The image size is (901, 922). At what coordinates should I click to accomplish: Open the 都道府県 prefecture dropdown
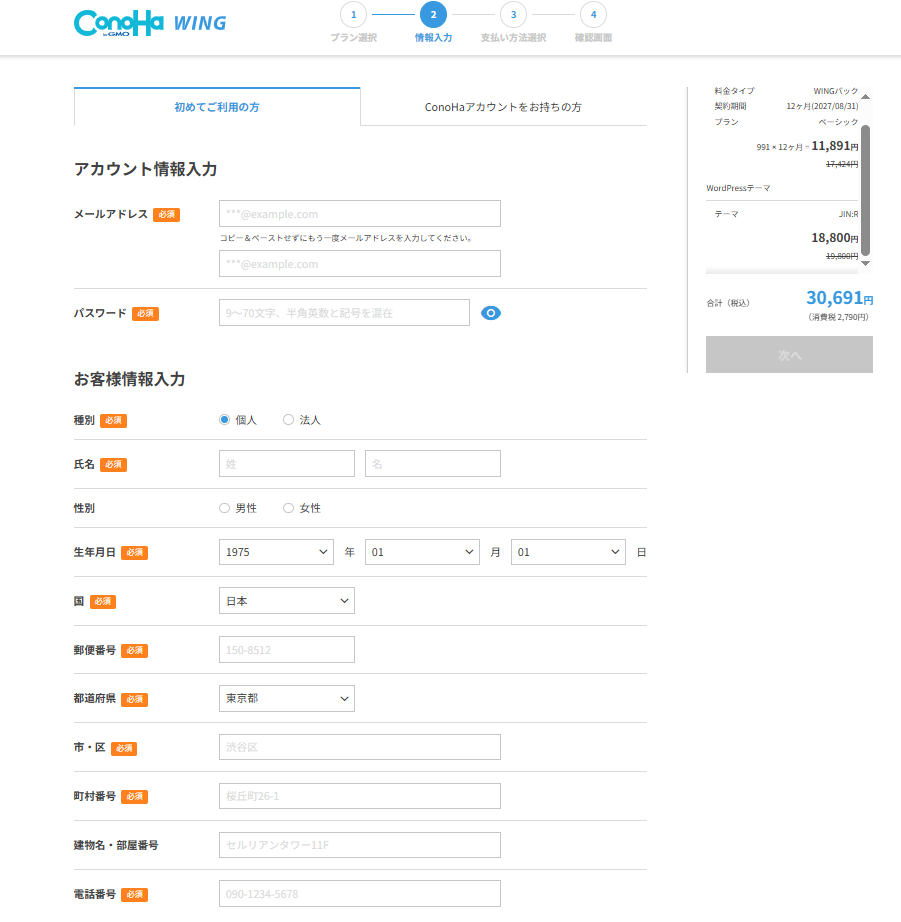point(287,699)
